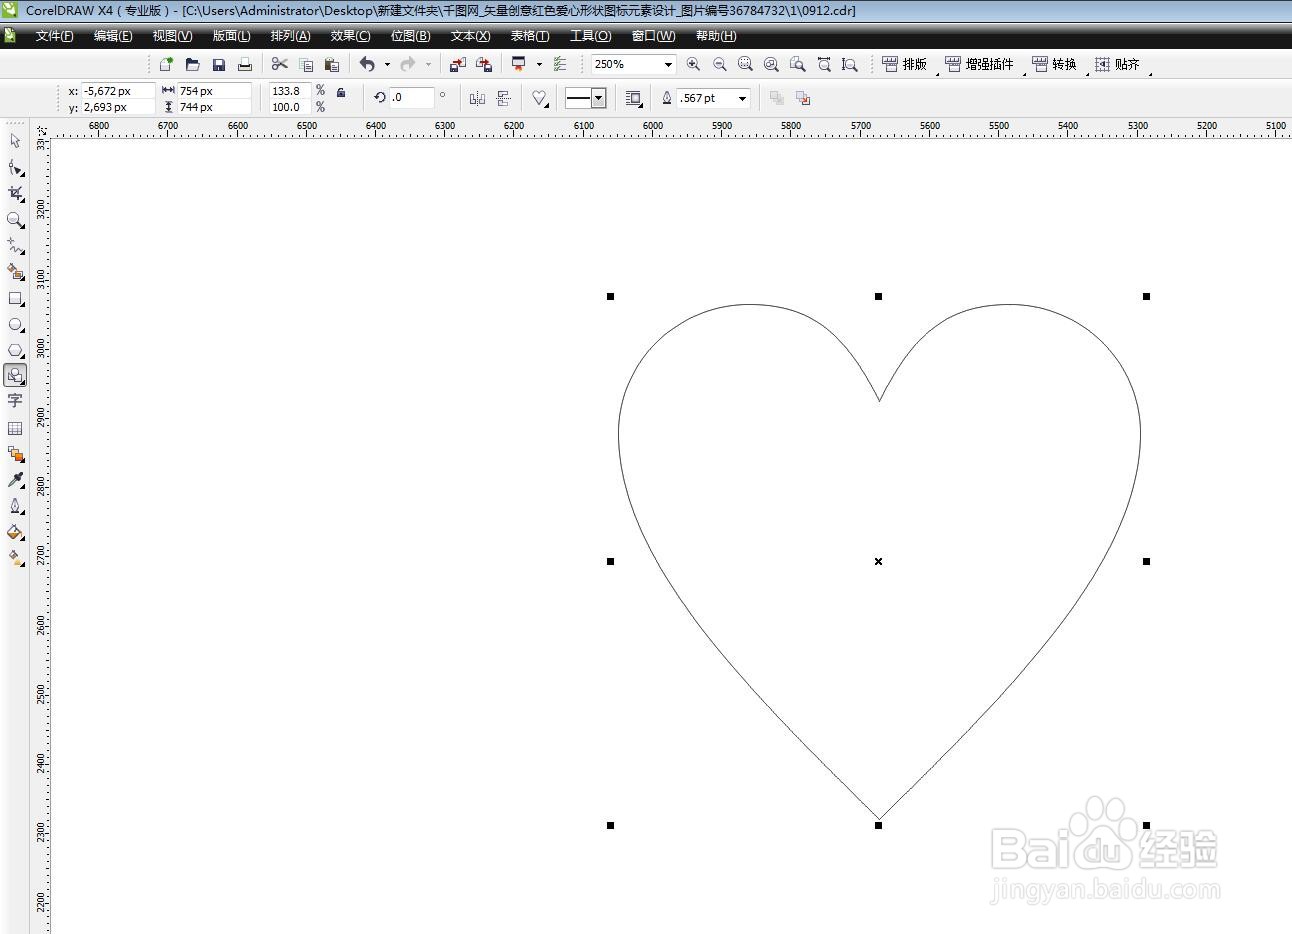Open the 排列(A) menu
This screenshot has height=934, width=1292.
[290, 36]
